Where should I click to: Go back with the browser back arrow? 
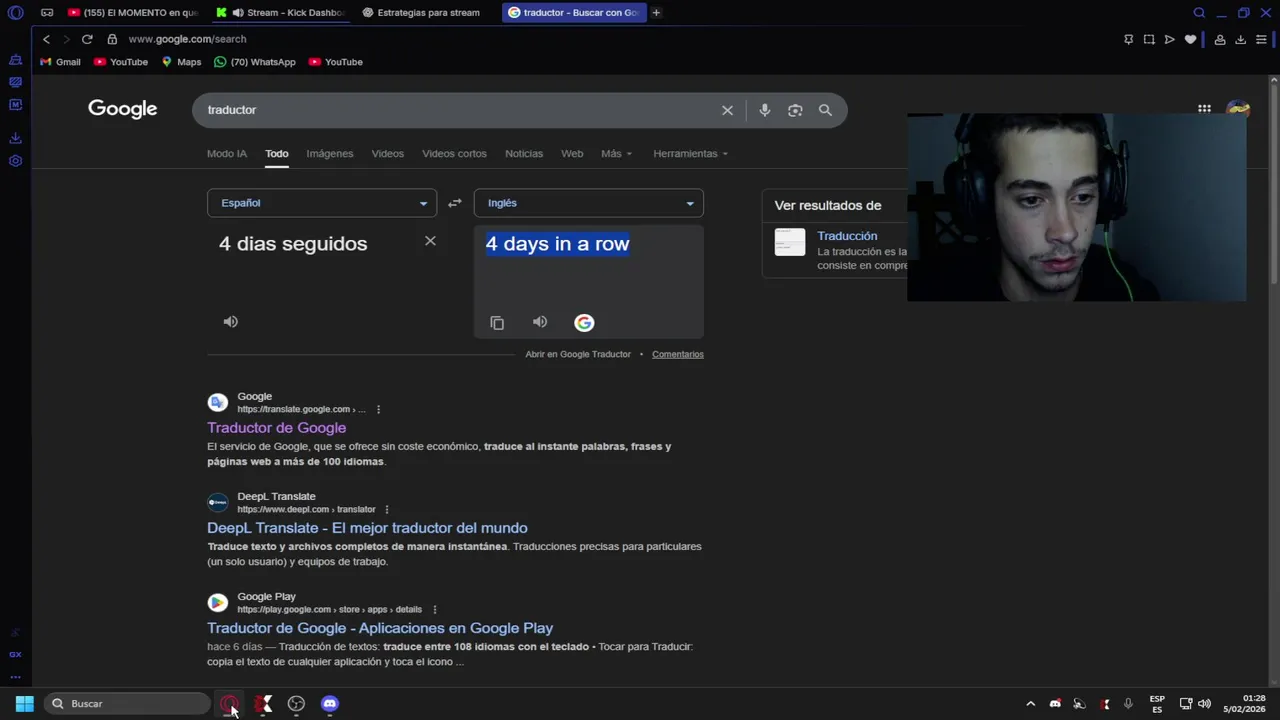point(46,39)
